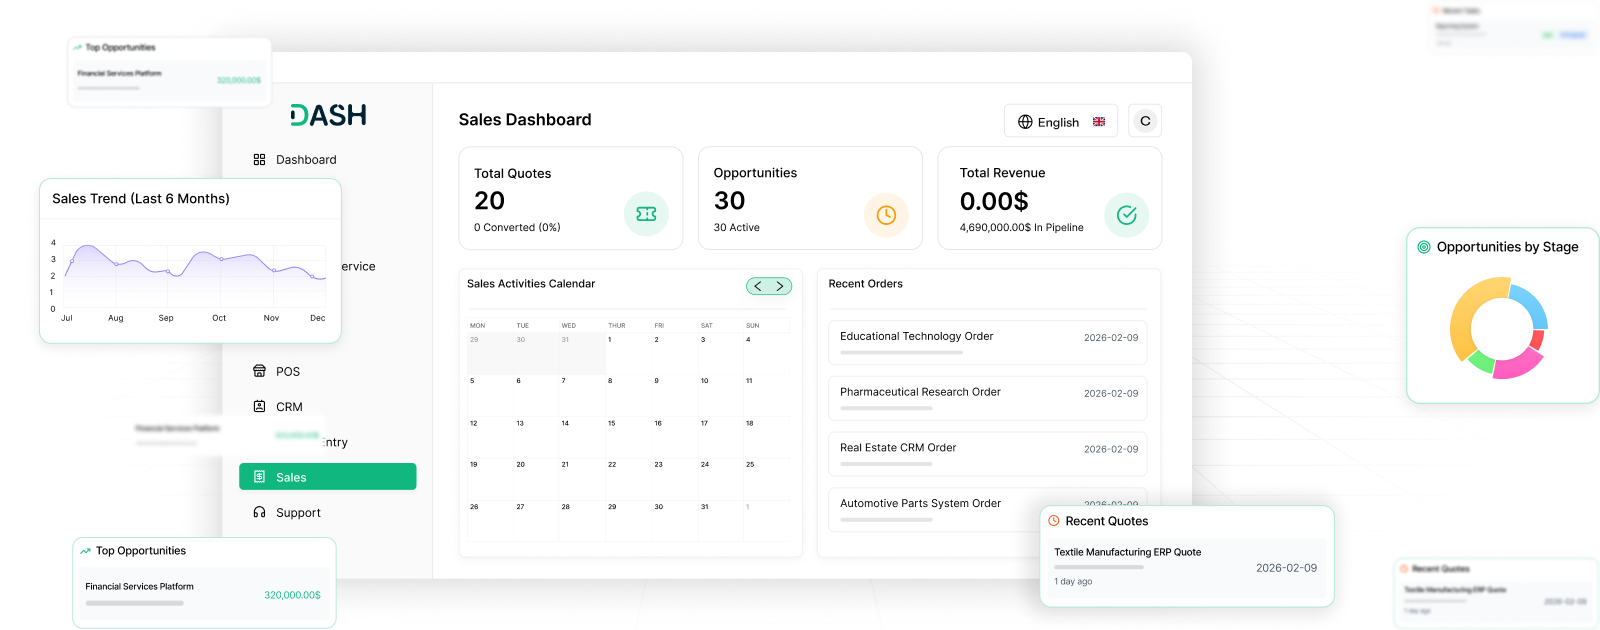Viewport: 1600px width, 630px height.
Task: Click the Opportunities card
Action: (x=810, y=199)
